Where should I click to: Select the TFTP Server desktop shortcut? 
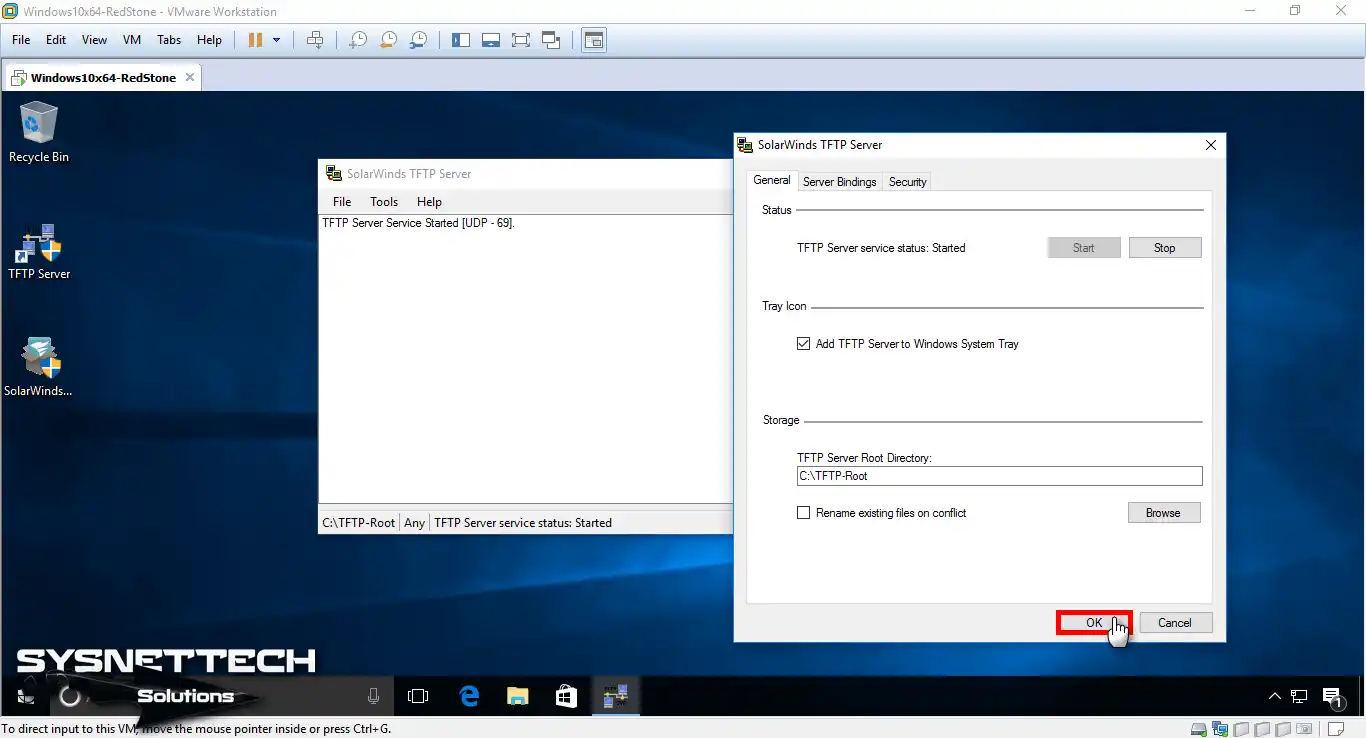click(39, 251)
